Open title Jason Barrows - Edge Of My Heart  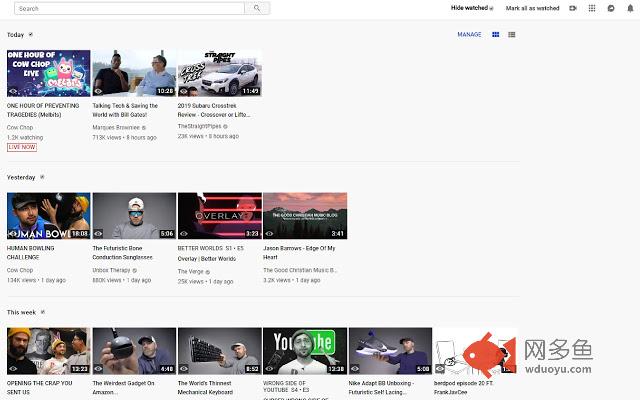tap(299, 253)
